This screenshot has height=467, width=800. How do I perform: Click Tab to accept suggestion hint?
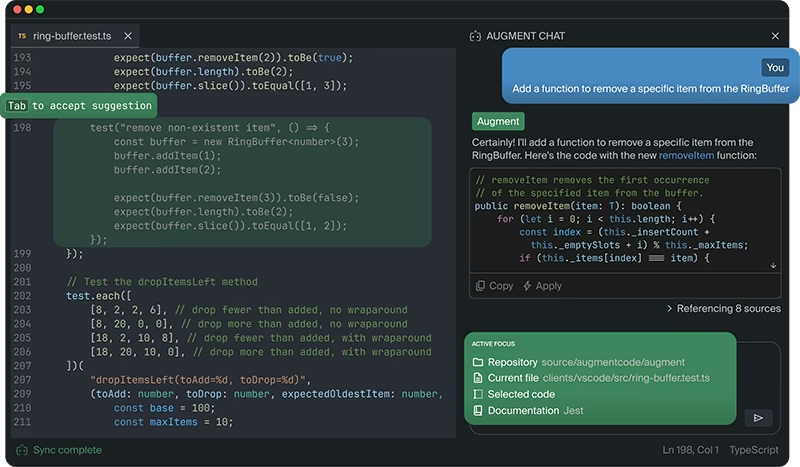79,106
